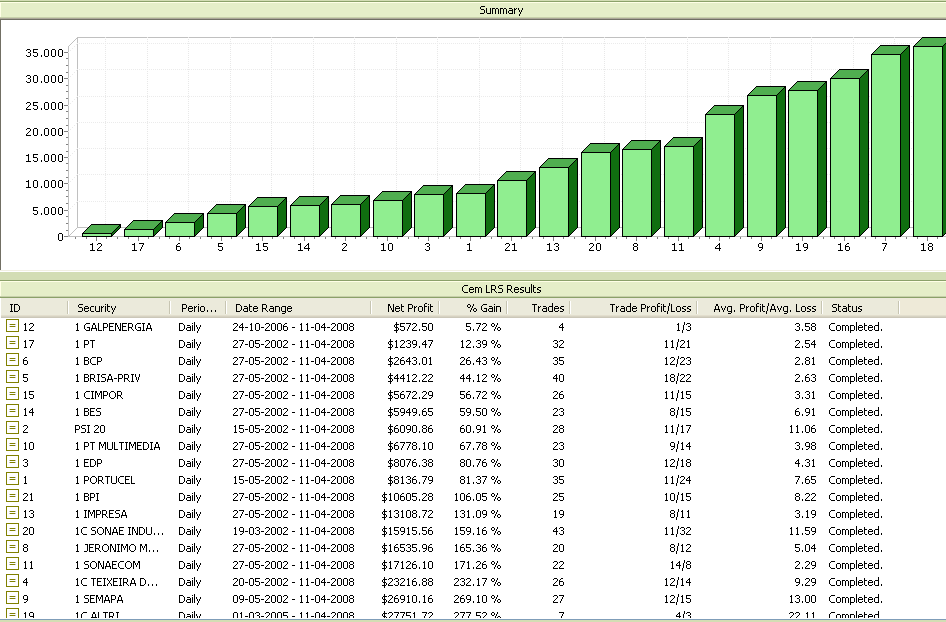The height and width of the screenshot is (622, 946).
Task: Click the result icon for ID 12
Action: click(12, 326)
